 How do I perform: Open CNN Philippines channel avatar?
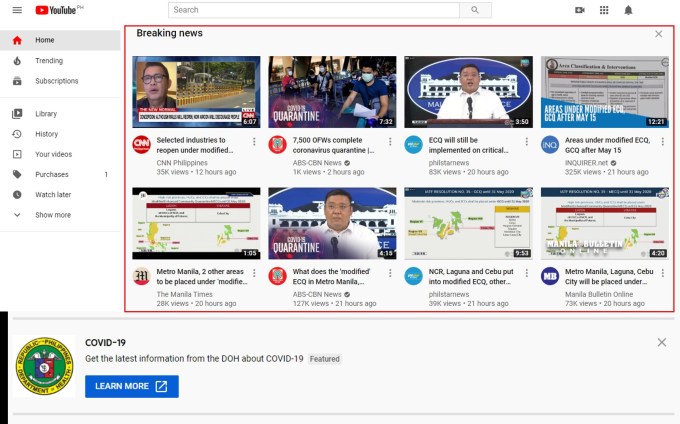(141, 145)
